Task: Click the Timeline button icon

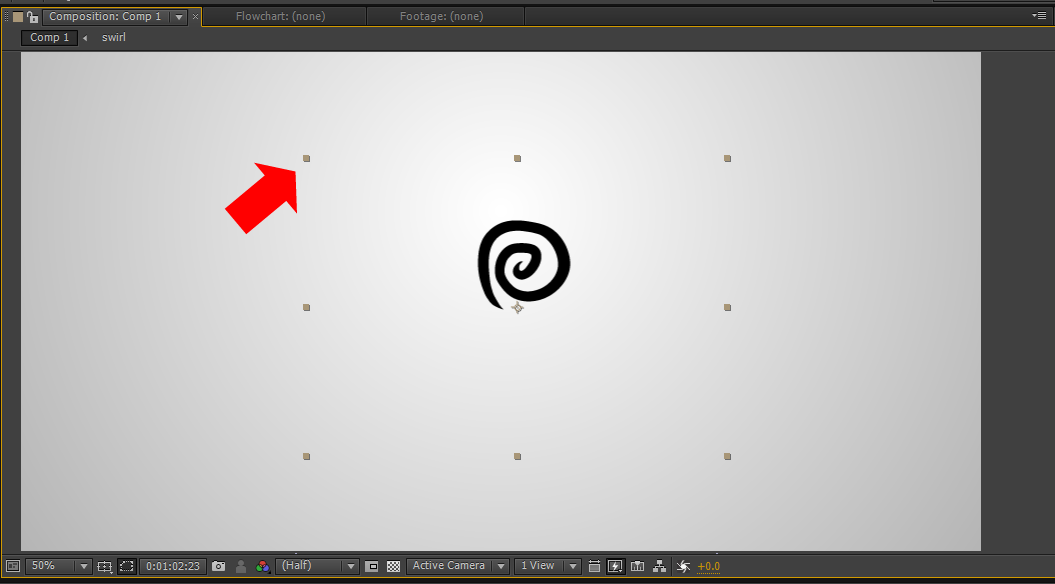Action: [x=637, y=566]
